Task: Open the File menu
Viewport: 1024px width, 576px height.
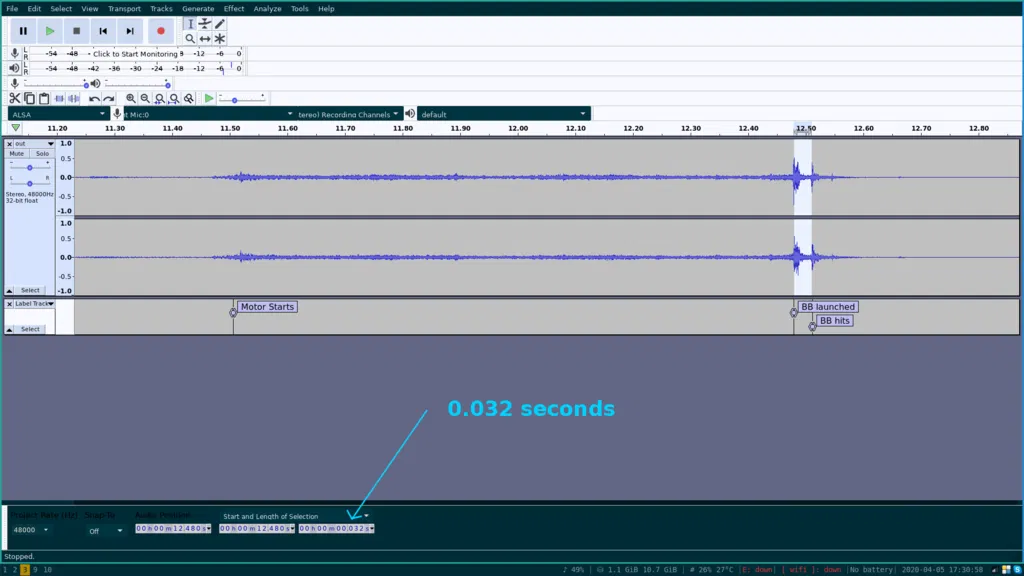Action: pyautogui.click(x=12, y=8)
